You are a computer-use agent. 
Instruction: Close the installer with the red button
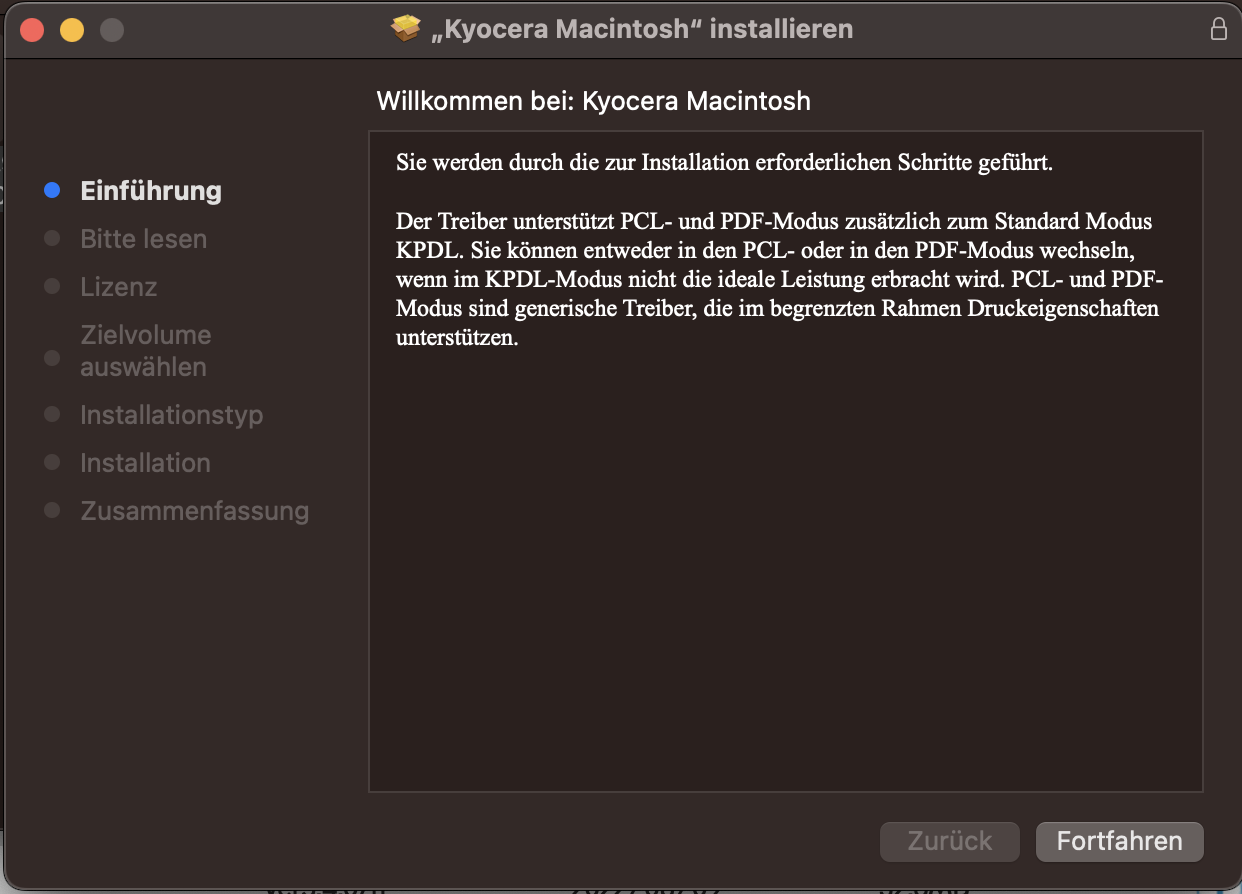click(x=32, y=30)
